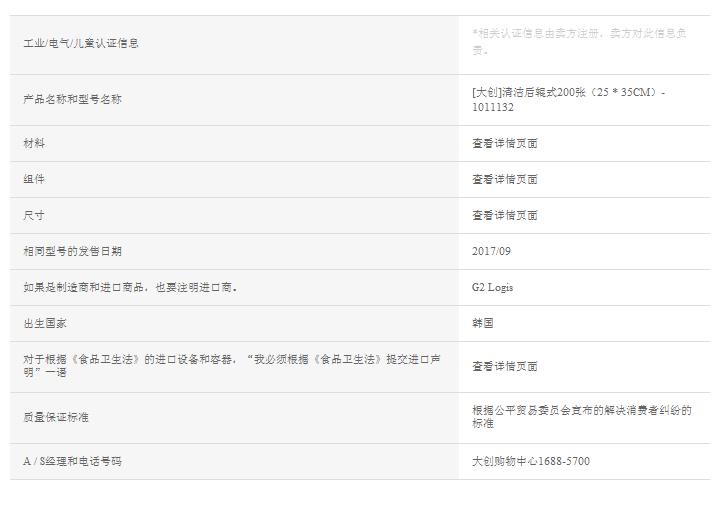Viewport: 721px width, 514px height.
Task: Click the 产品名称和型号名称 label
Action: click(72, 99)
